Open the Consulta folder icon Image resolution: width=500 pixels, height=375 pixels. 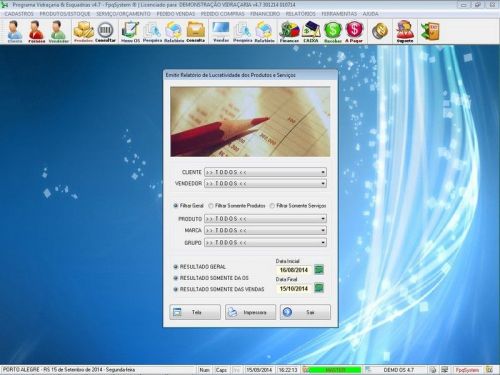pyautogui.click(x=196, y=32)
